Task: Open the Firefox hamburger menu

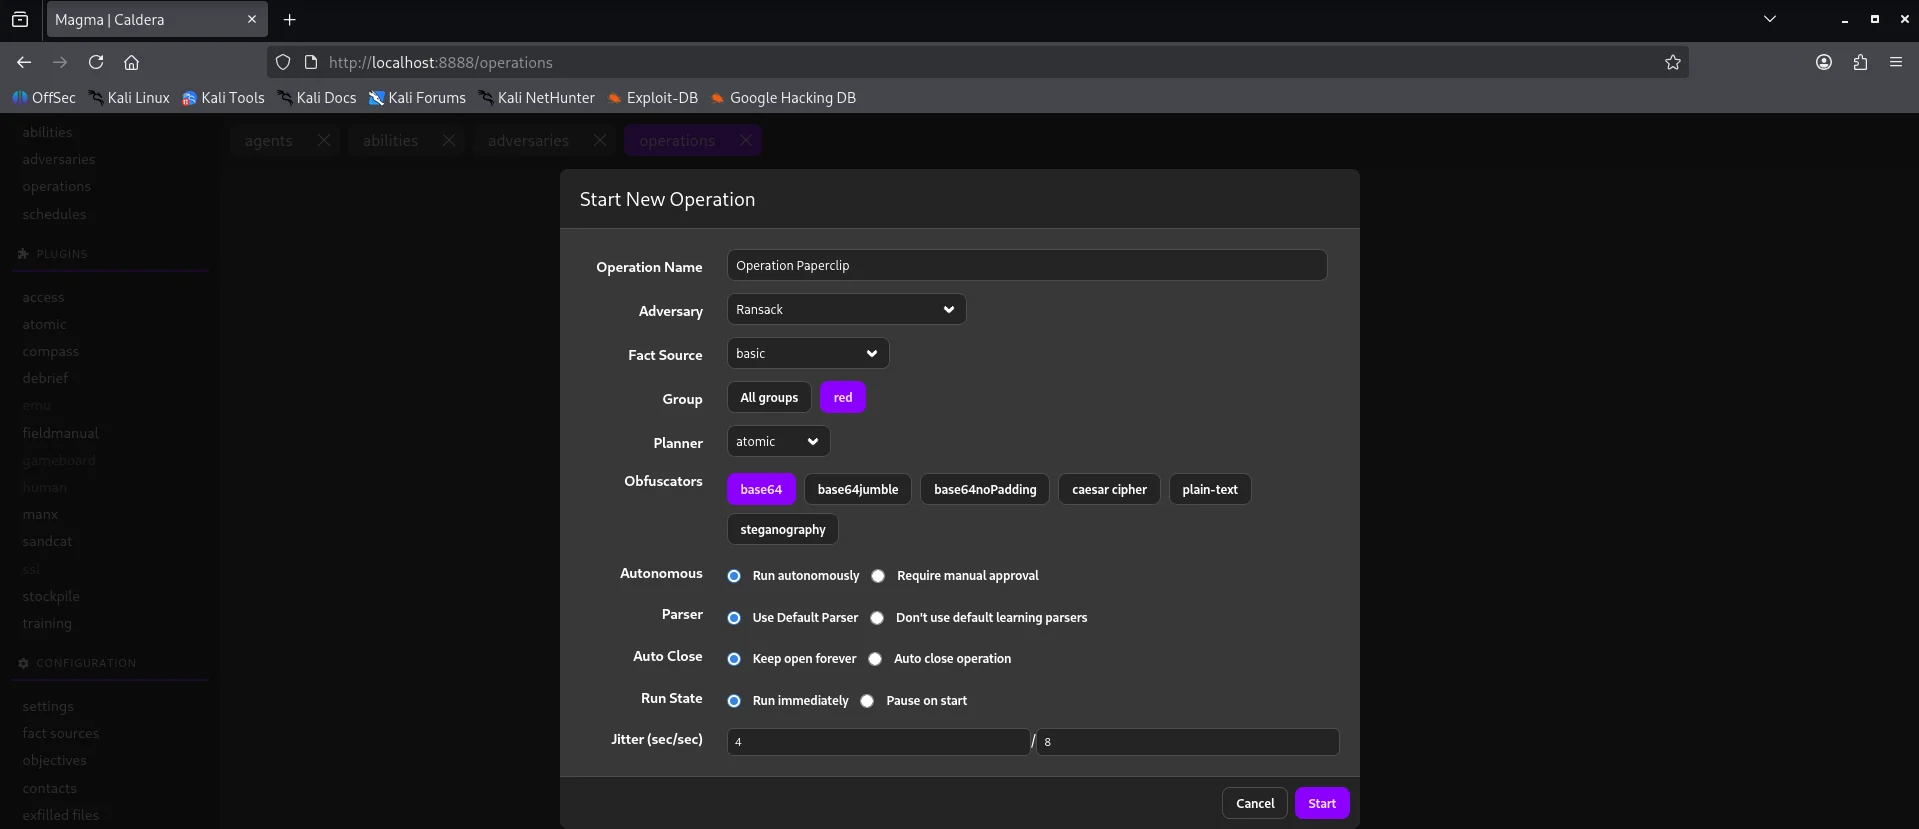Action: (x=1895, y=62)
